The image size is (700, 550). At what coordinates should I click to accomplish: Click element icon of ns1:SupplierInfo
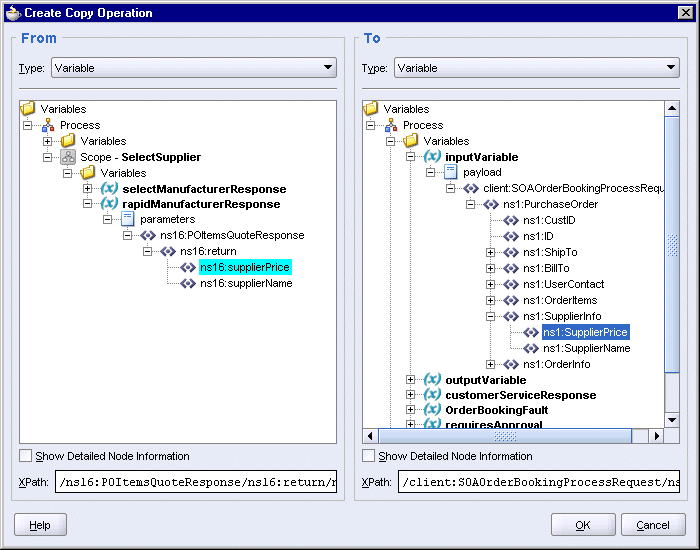511,317
